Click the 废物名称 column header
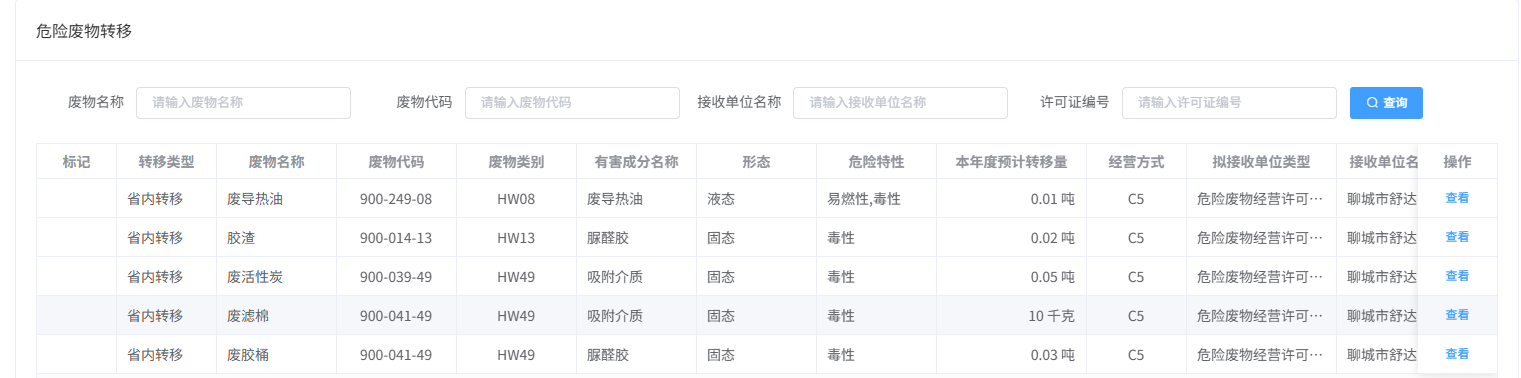The height and width of the screenshot is (378, 1521). pos(276,162)
